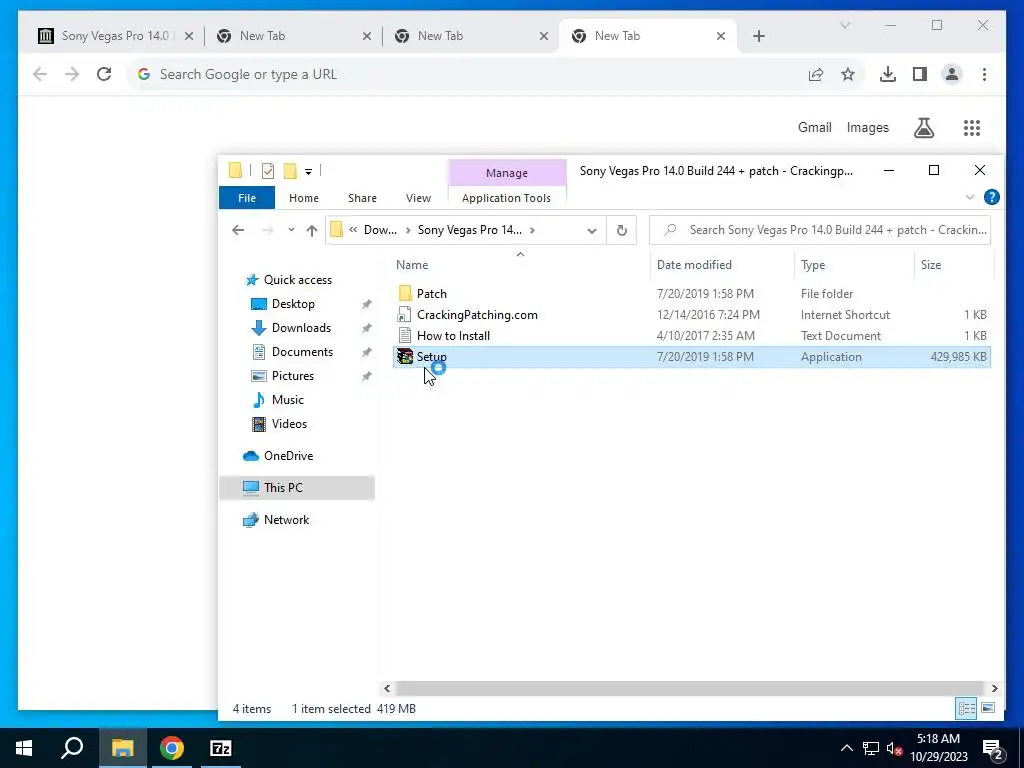Open a new Chrome tab with plus
This screenshot has width=1024, height=768.
(x=758, y=36)
